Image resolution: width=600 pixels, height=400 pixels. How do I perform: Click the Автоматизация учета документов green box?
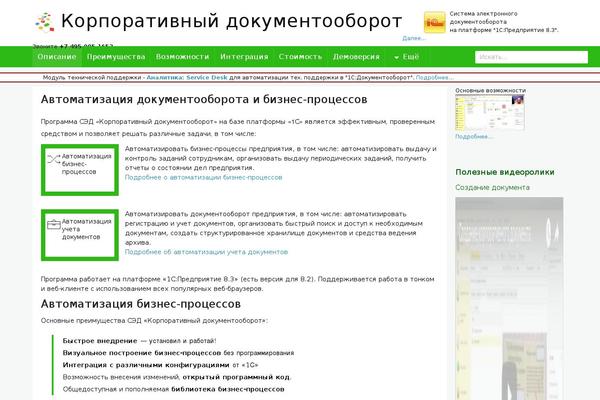[80, 235]
